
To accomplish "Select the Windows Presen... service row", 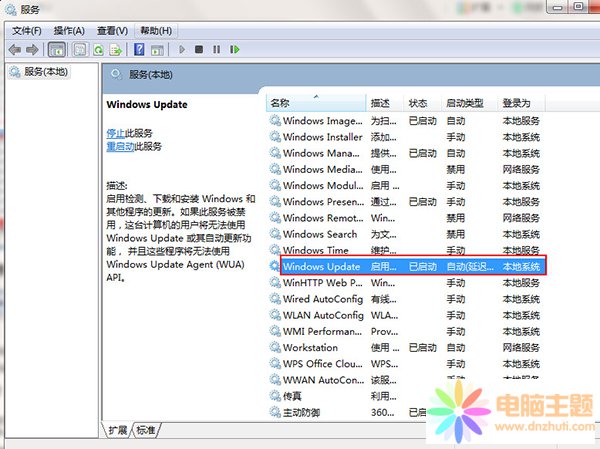I will (406, 202).
